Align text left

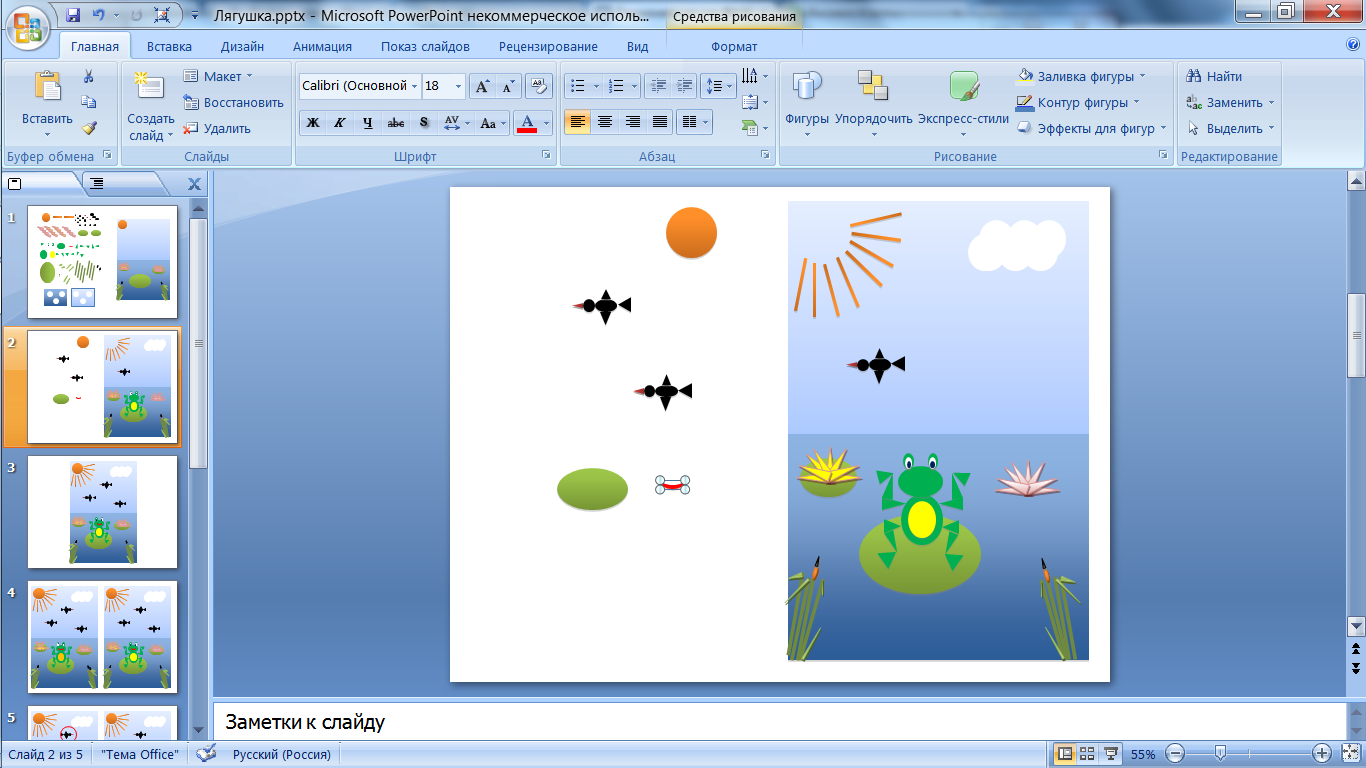click(x=577, y=122)
